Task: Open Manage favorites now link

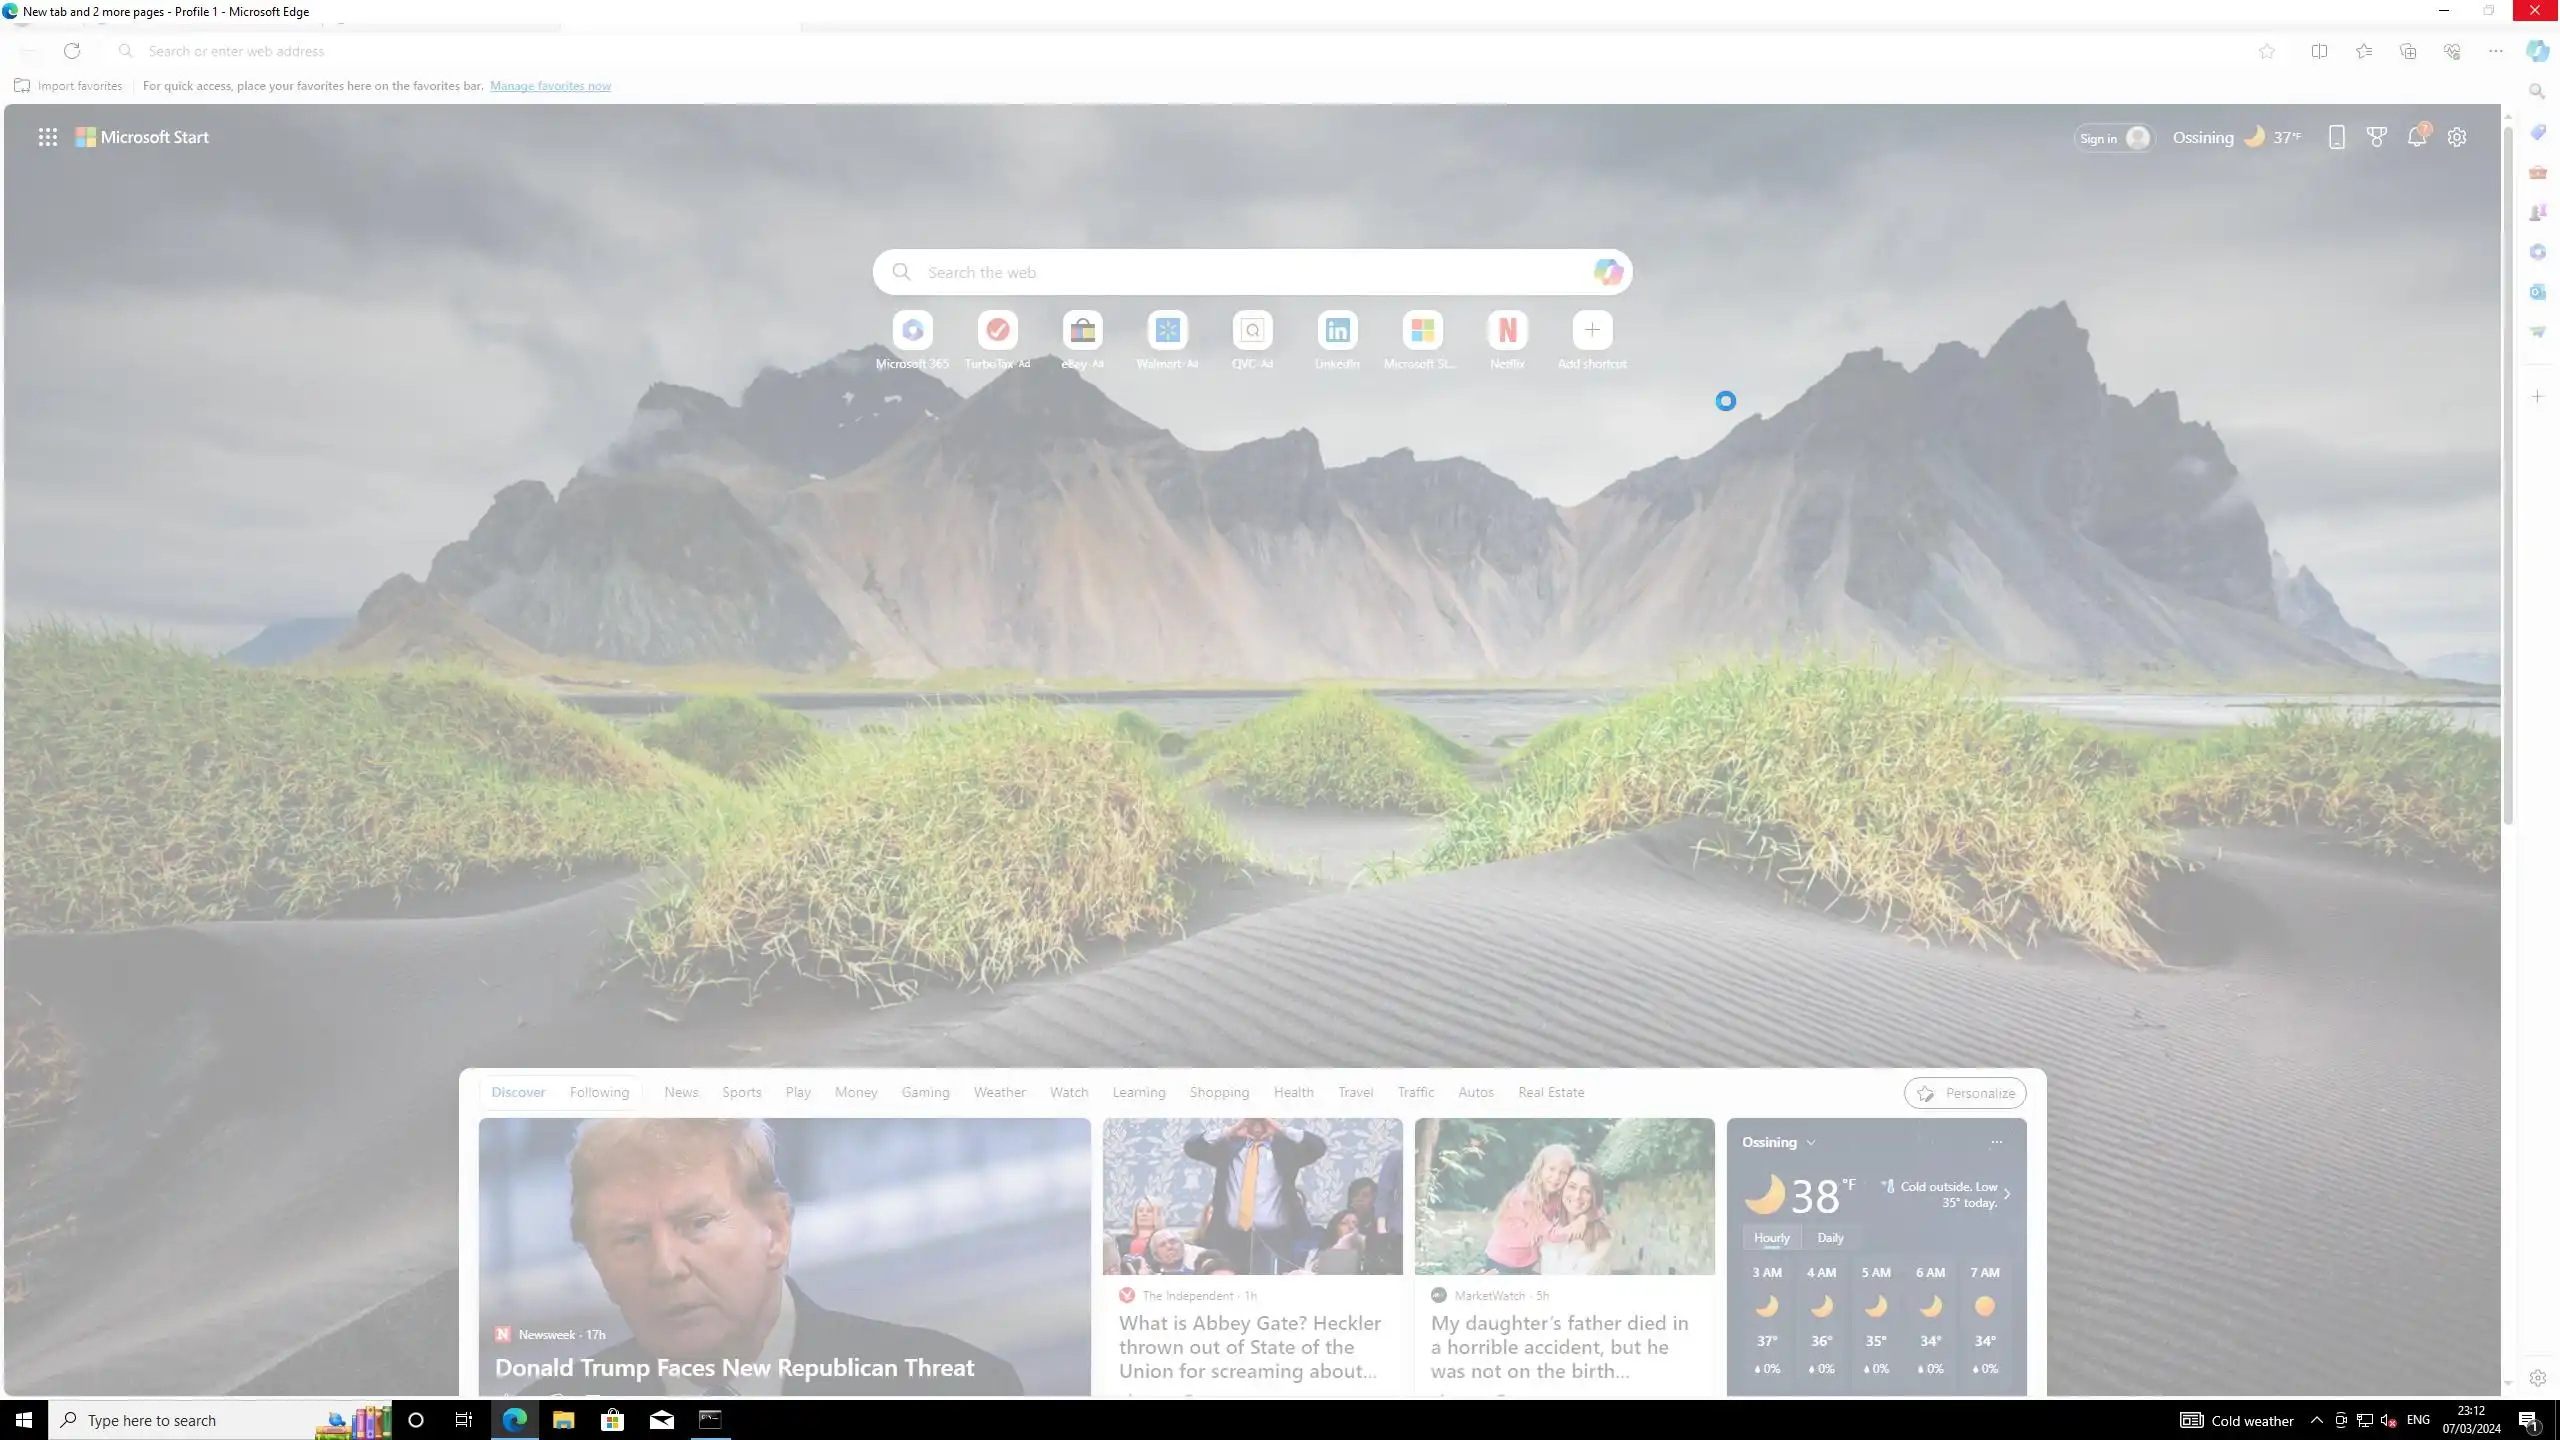Action: 550,86
